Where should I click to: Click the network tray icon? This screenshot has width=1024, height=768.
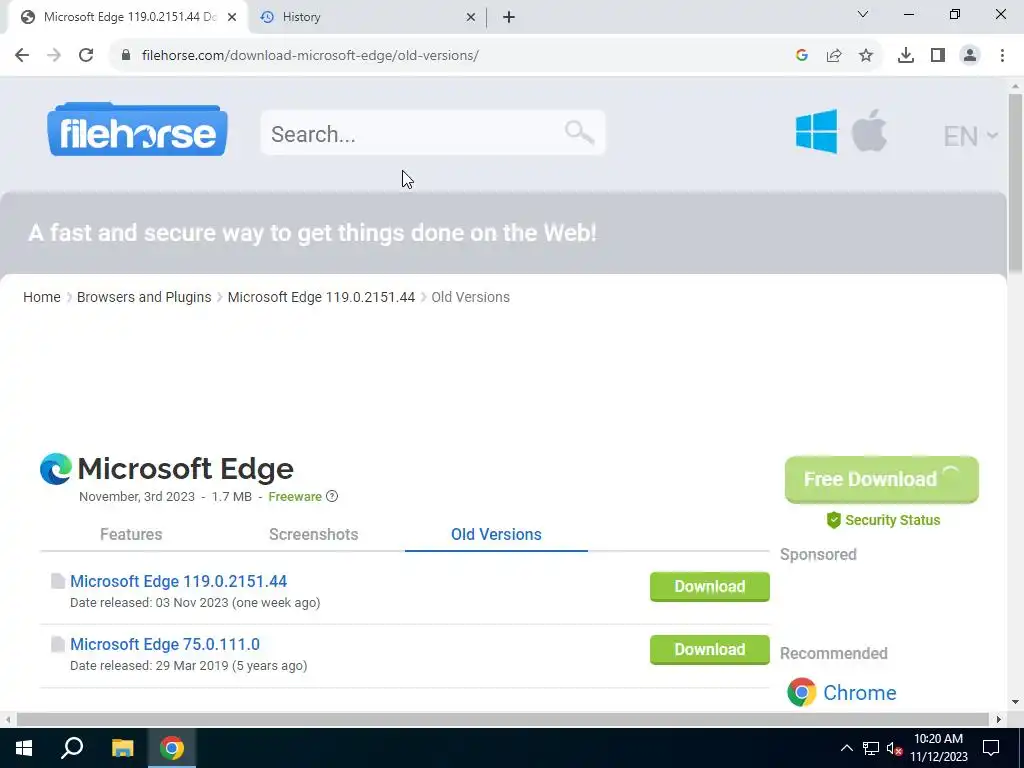click(x=871, y=748)
